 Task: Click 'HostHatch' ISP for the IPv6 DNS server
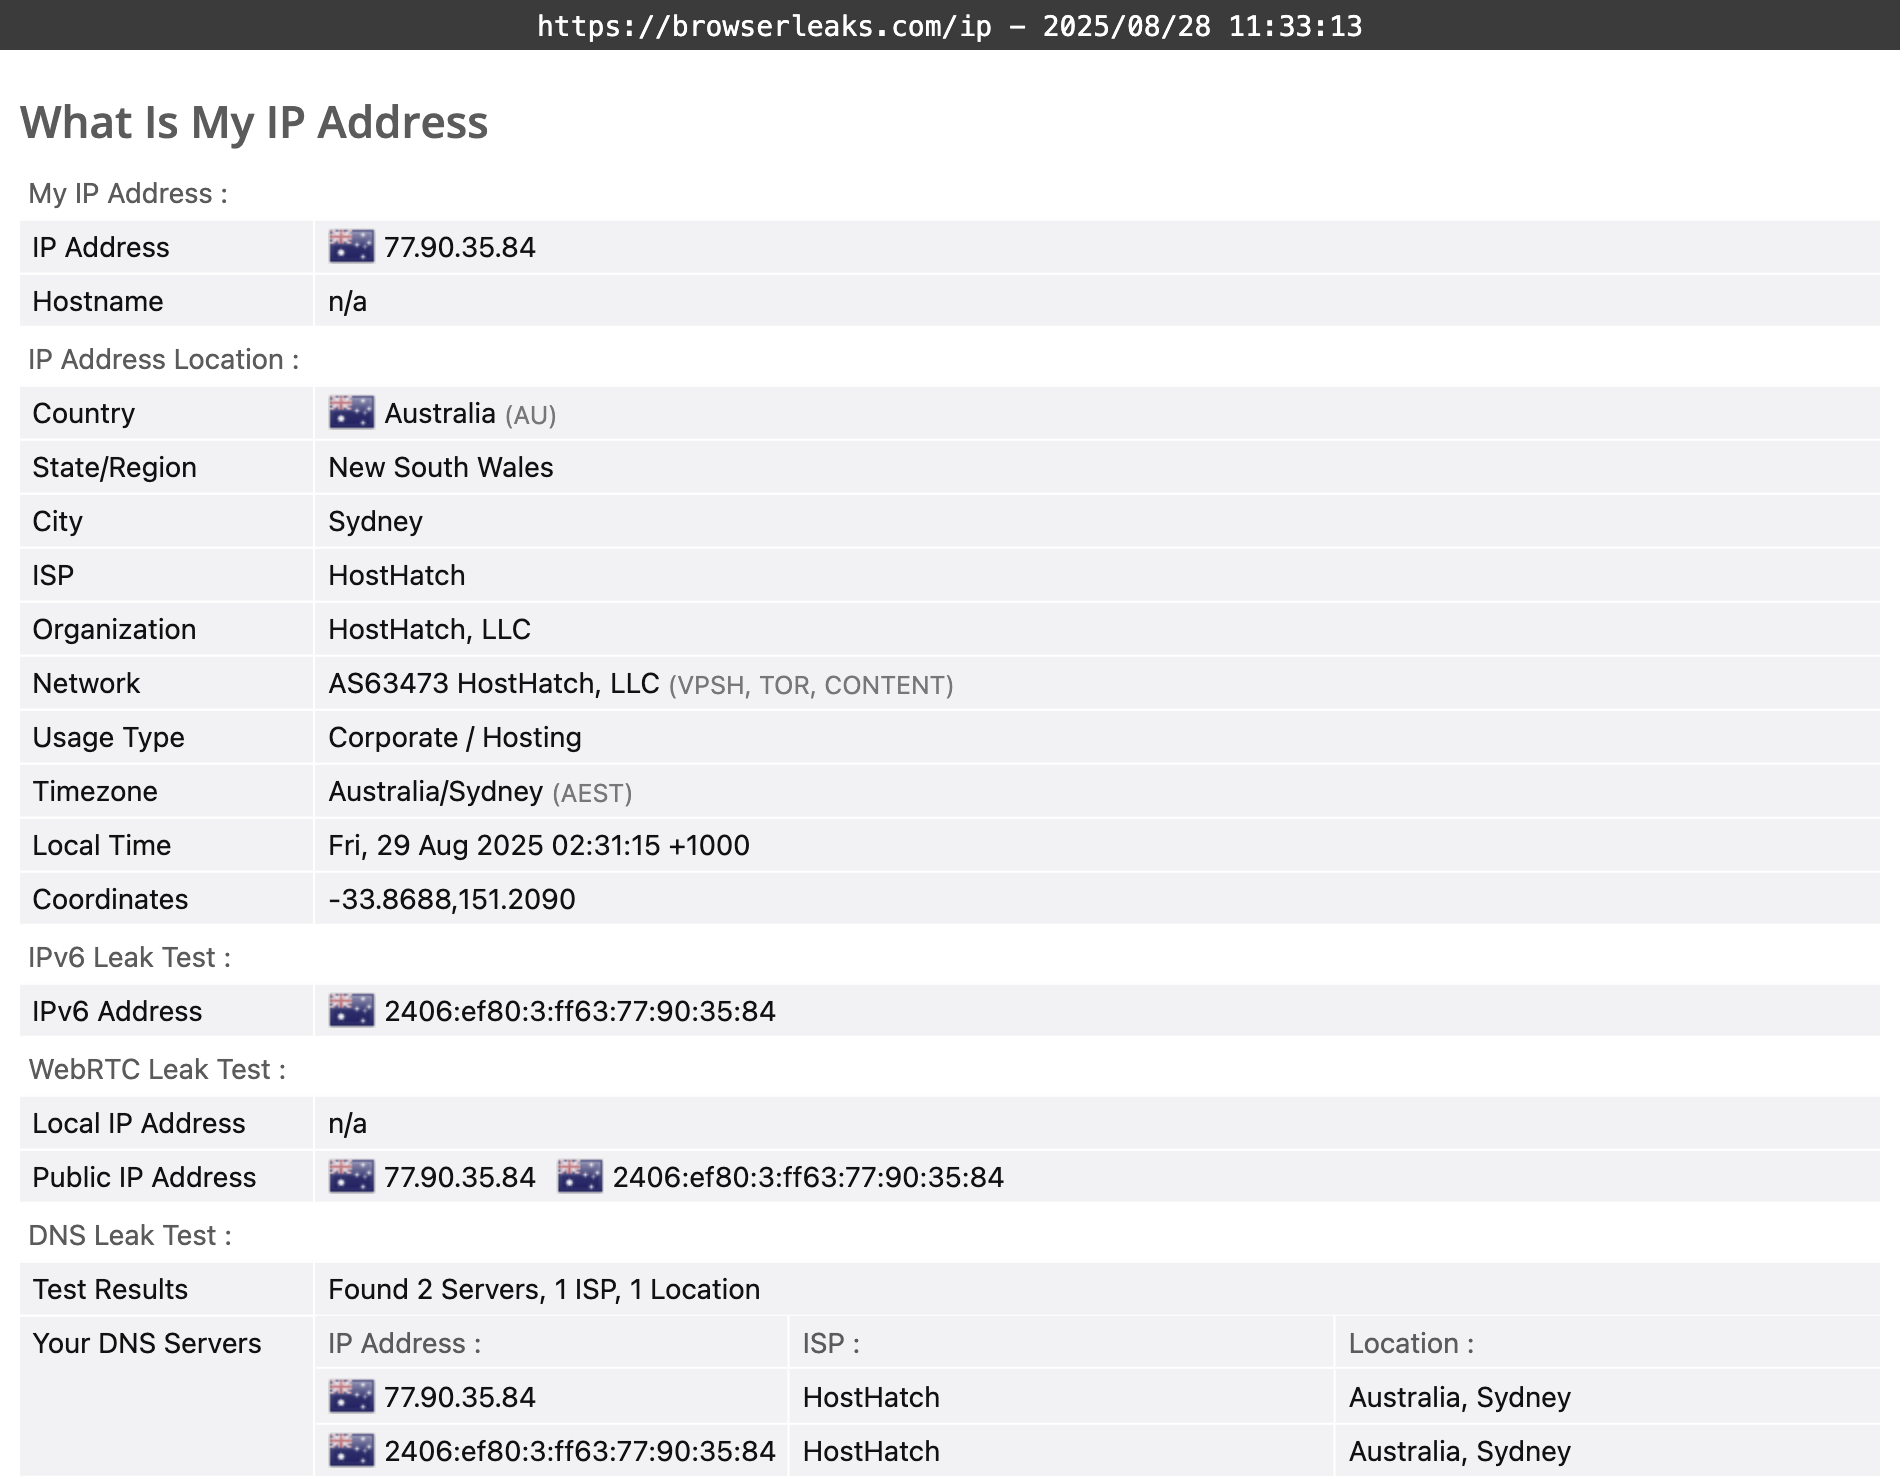871,1451
